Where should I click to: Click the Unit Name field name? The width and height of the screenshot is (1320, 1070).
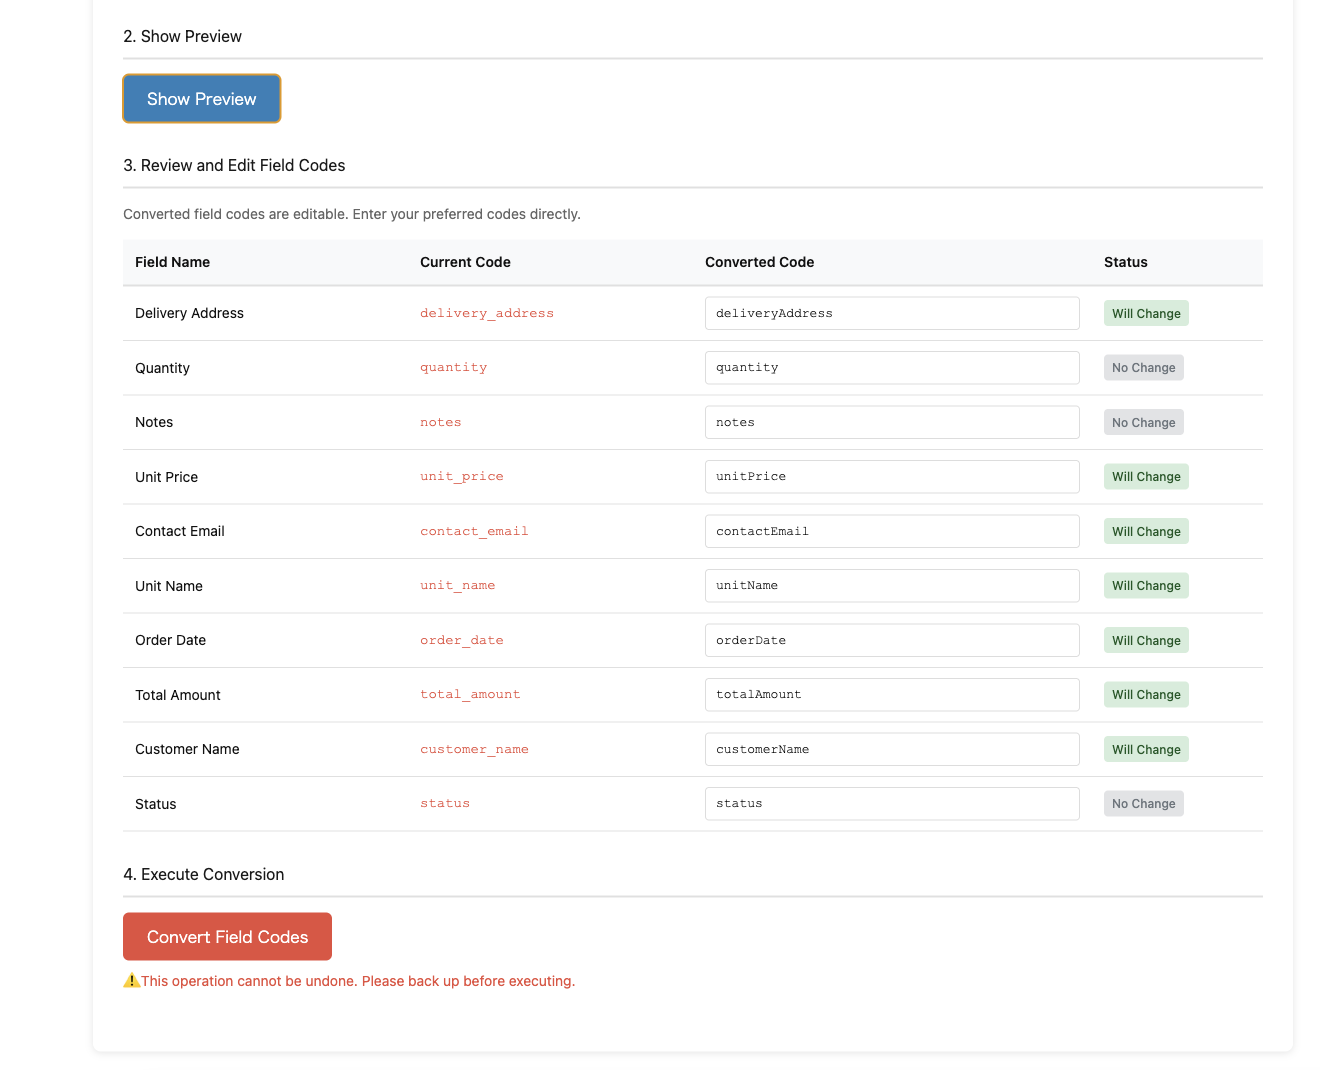click(169, 586)
